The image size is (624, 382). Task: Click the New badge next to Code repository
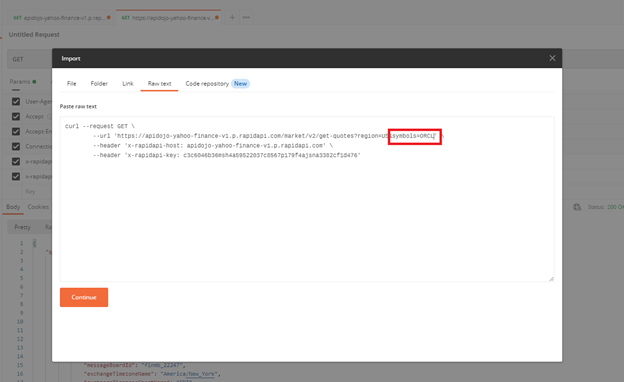click(x=240, y=84)
